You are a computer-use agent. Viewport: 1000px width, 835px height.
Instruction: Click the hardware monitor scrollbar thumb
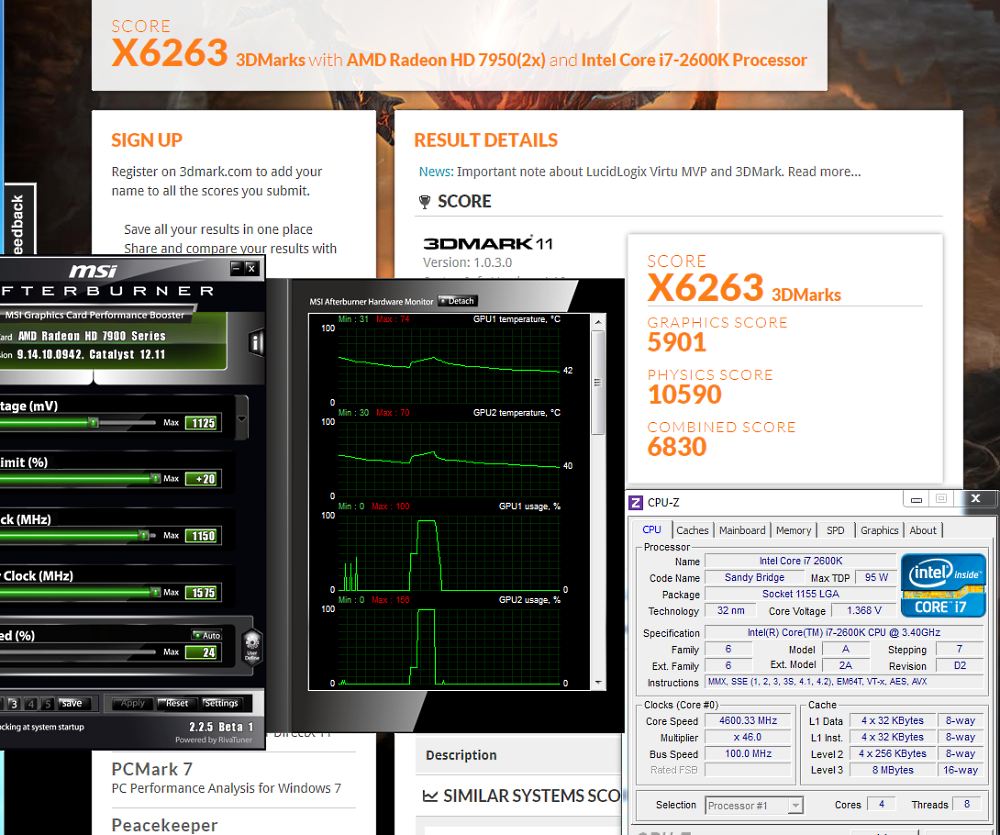[x=598, y=383]
